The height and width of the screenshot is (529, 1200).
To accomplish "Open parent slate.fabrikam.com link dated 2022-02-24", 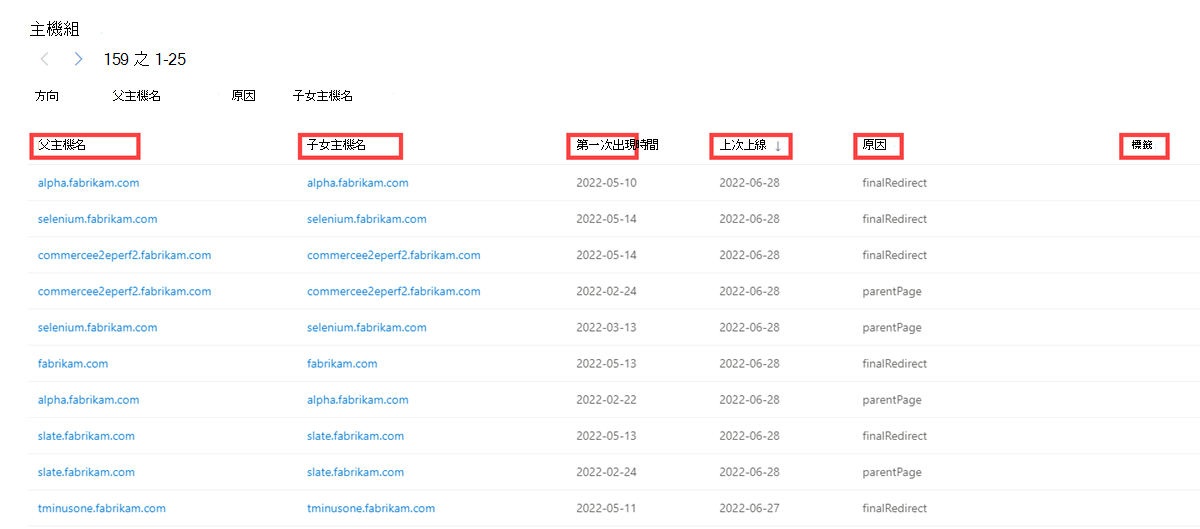I will pyautogui.click(x=86, y=472).
